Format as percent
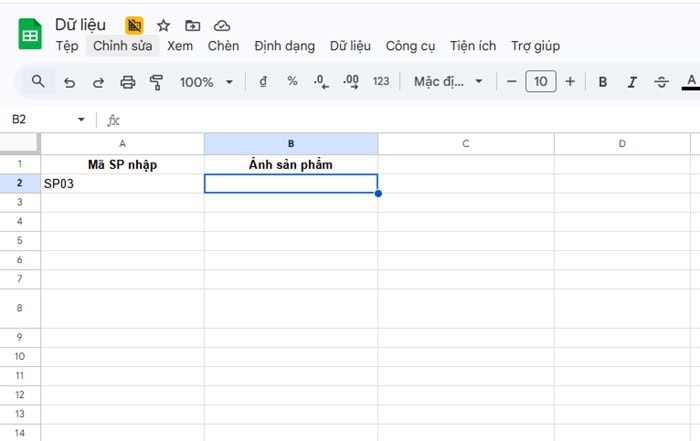The height and width of the screenshot is (441, 700). pyautogui.click(x=292, y=82)
